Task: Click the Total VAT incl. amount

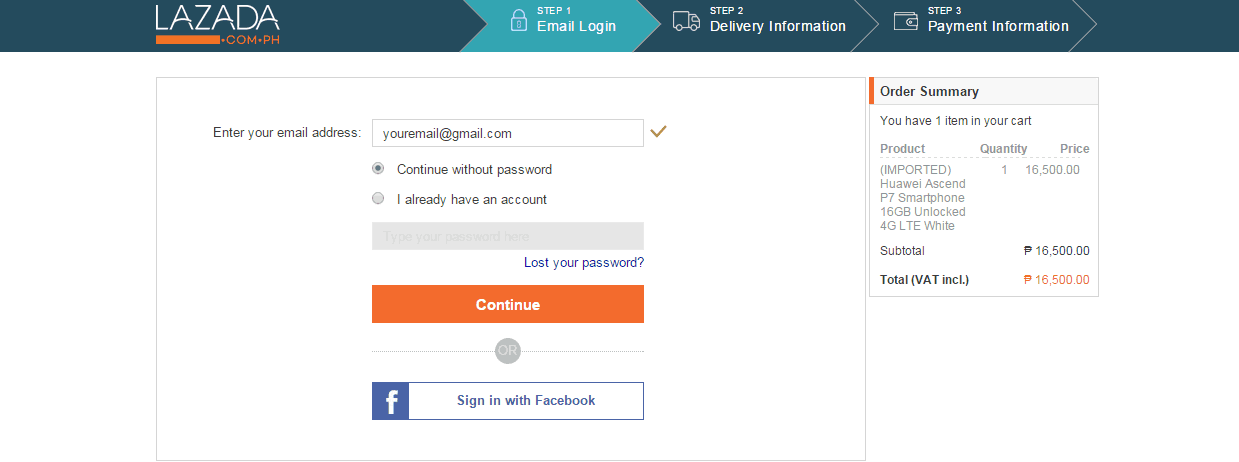Action: 1057,280
